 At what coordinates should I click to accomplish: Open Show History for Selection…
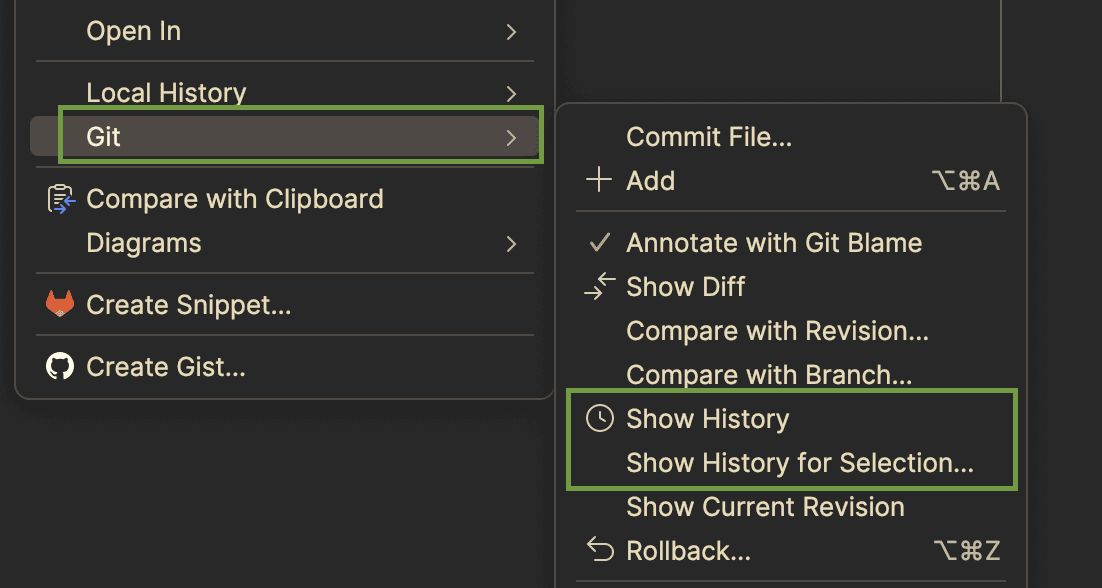coord(800,463)
